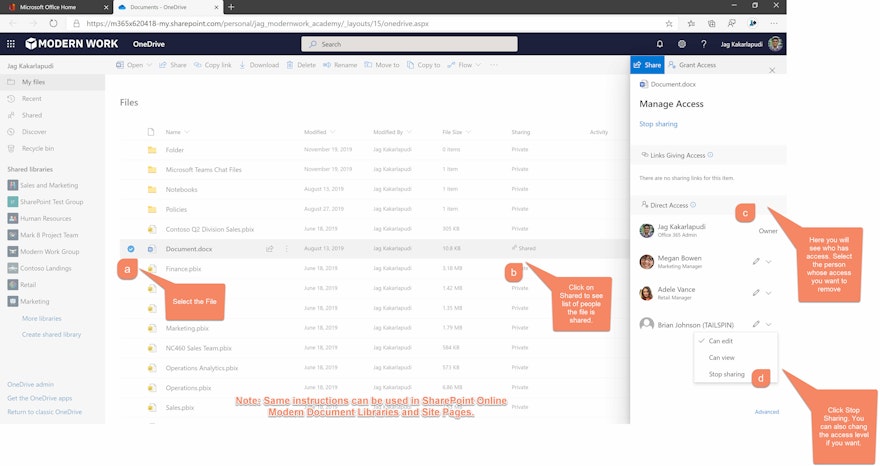This screenshot has height=466, width=880.
Task: Click the notifications bell icon
Action: click(660, 44)
